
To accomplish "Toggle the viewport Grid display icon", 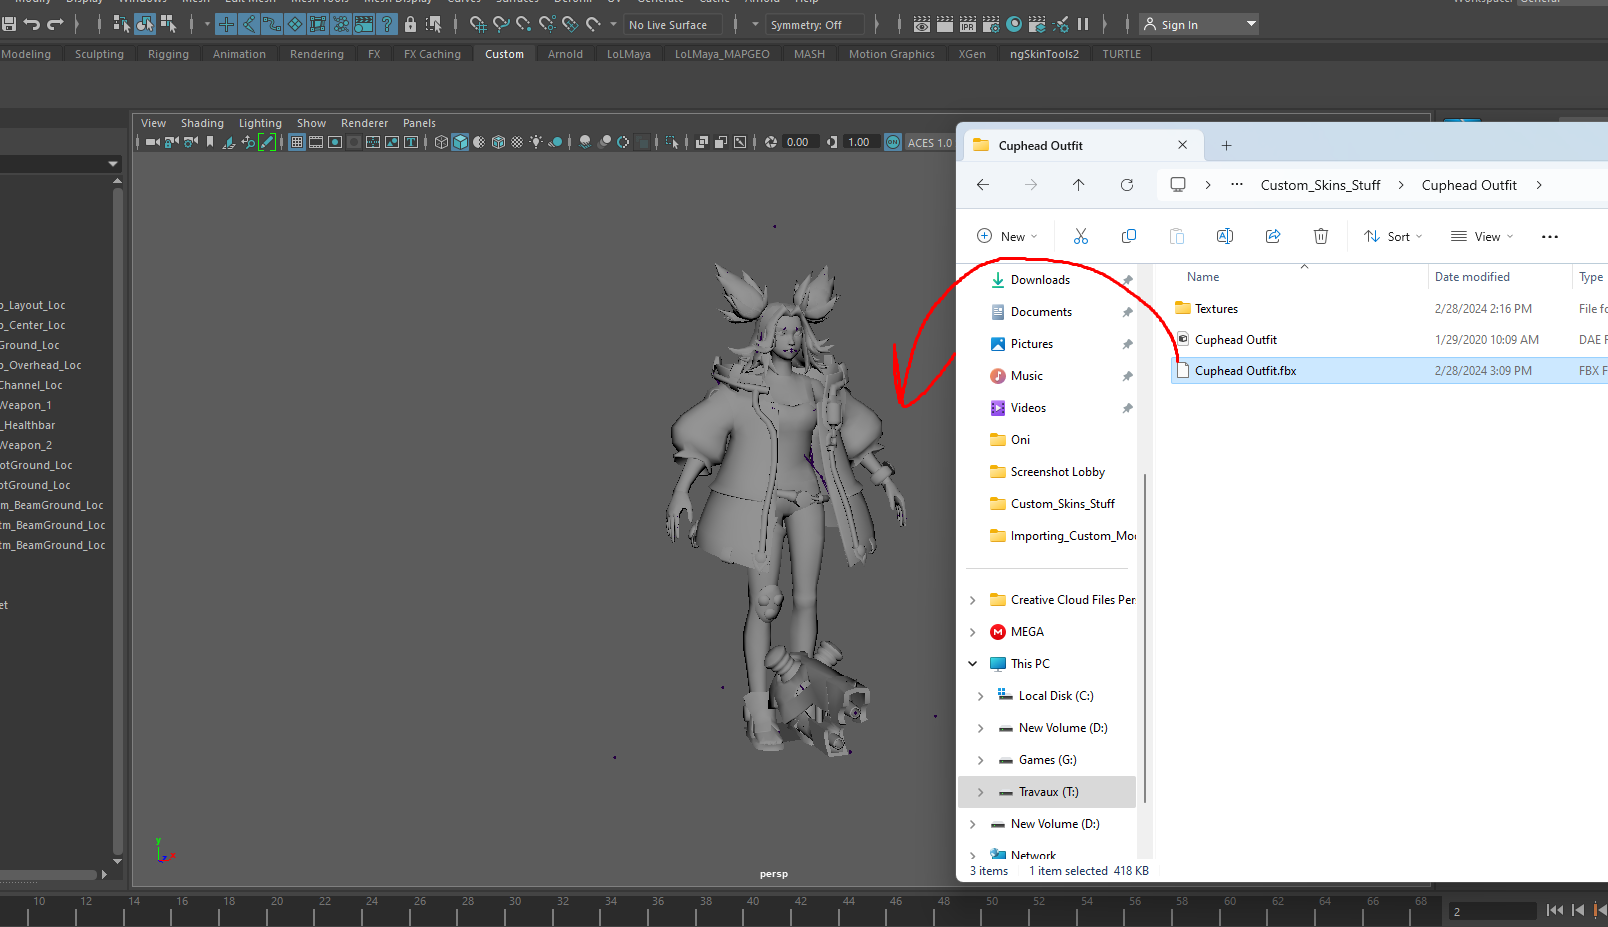I will coord(296,142).
